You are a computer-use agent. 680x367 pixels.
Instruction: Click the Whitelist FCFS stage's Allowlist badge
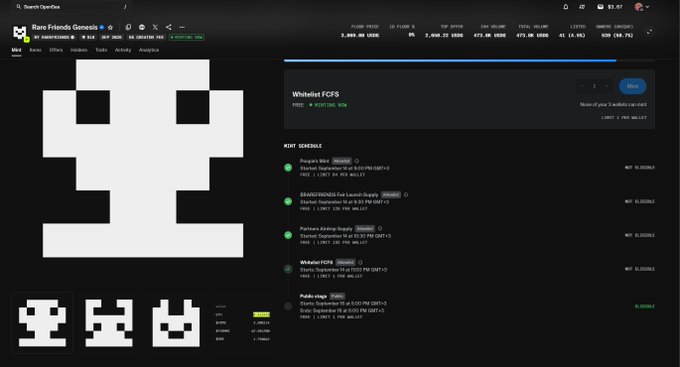pos(346,262)
